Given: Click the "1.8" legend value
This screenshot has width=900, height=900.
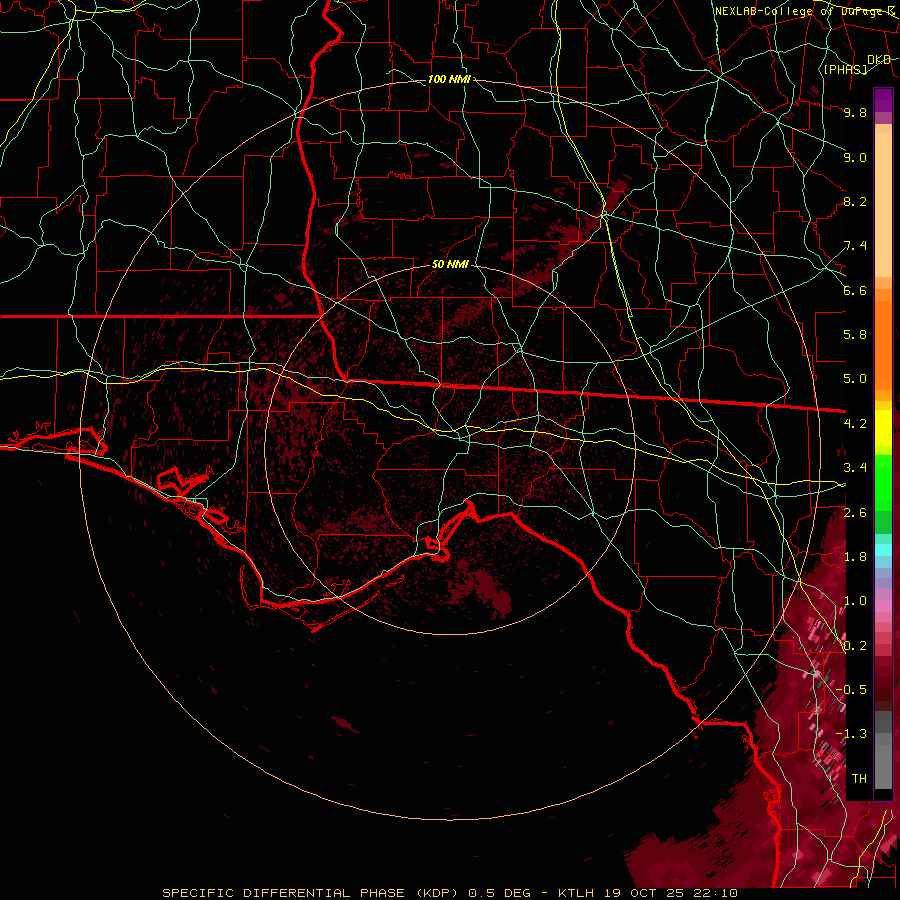Looking at the screenshot, I should point(855,557).
